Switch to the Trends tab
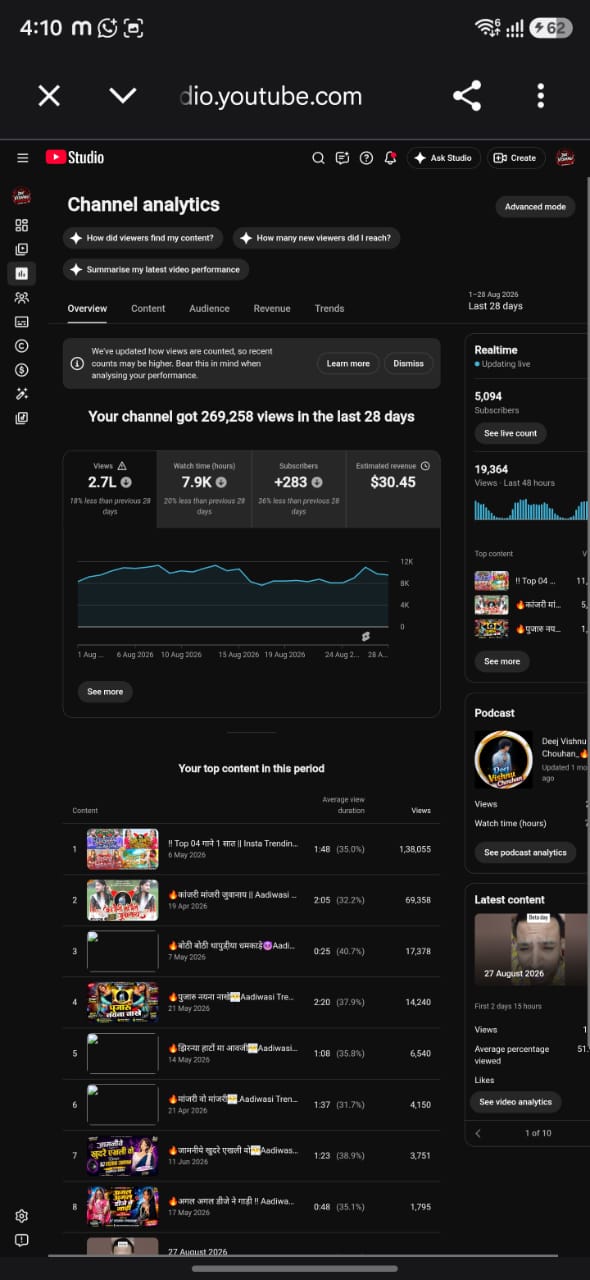 [329, 308]
